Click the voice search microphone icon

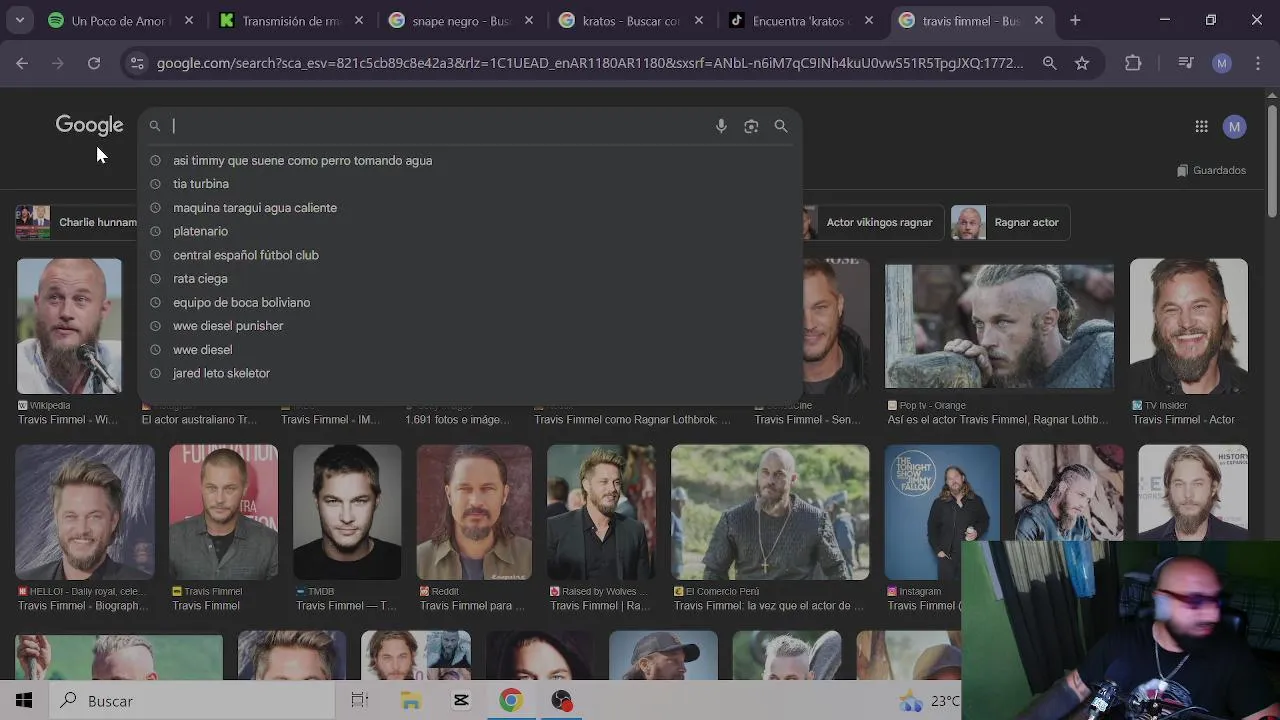point(721,126)
